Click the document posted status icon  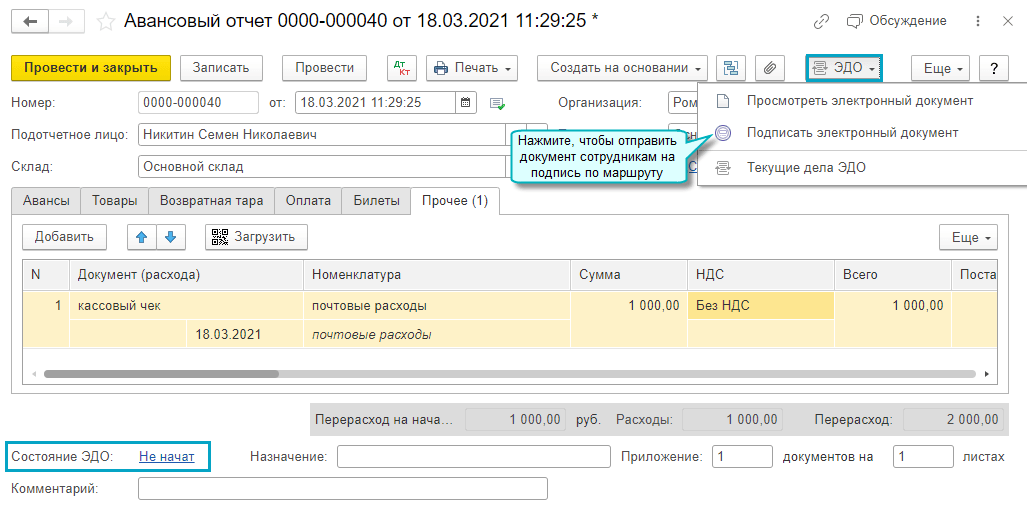(498, 103)
